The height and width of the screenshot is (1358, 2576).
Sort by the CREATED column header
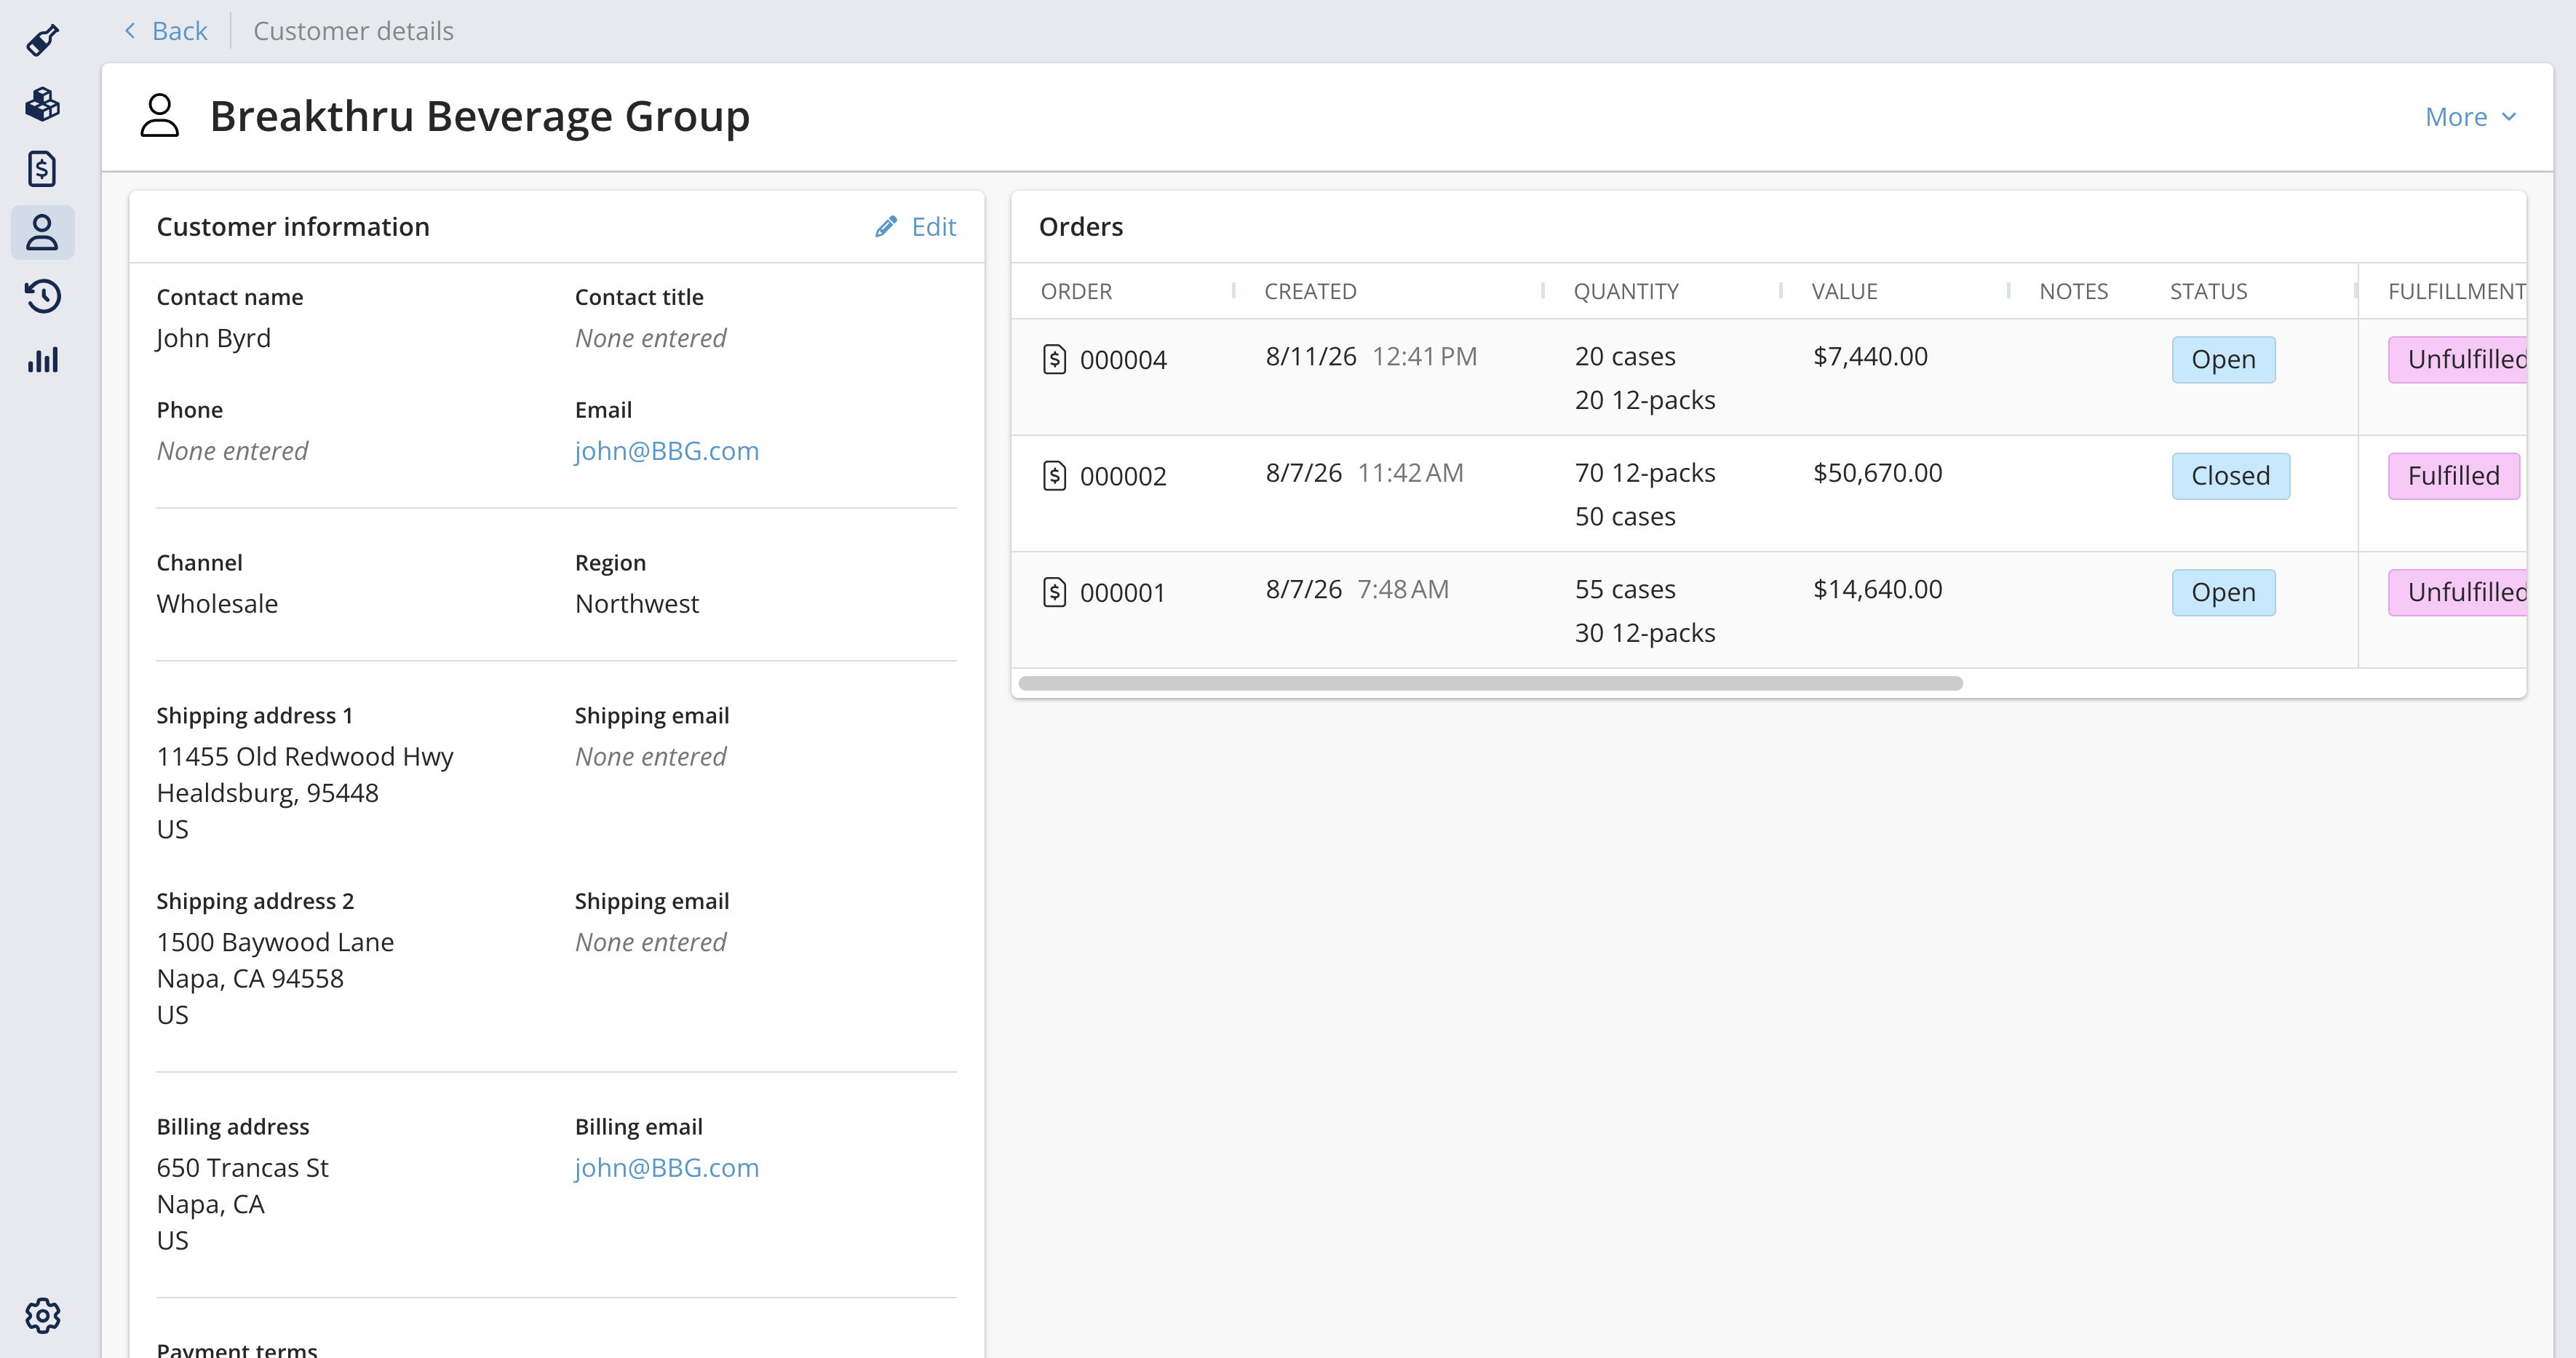(x=1310, y=291)
